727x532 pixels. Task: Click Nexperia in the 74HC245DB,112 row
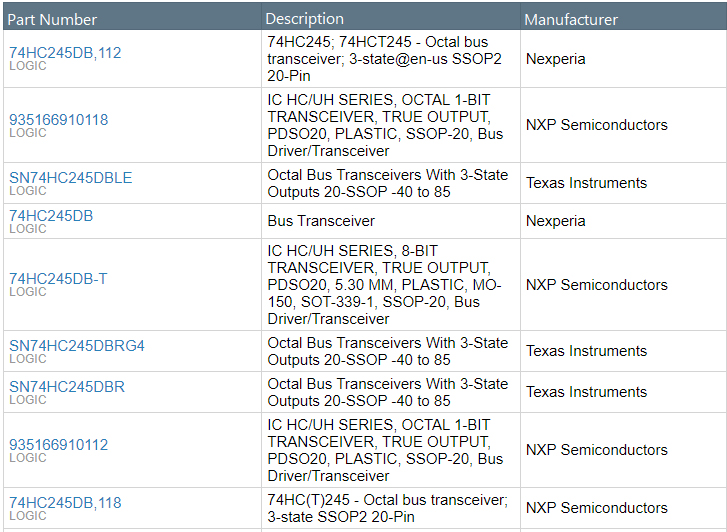[556, 59]
